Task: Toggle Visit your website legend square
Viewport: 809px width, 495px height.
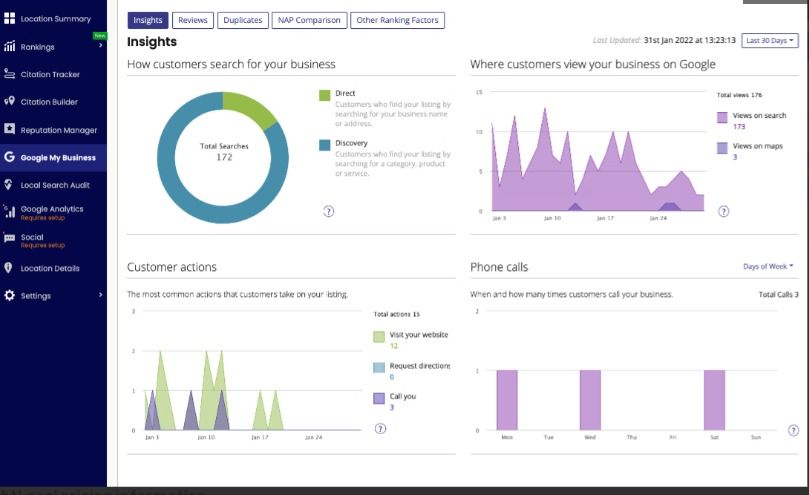Action: point(379,337)
